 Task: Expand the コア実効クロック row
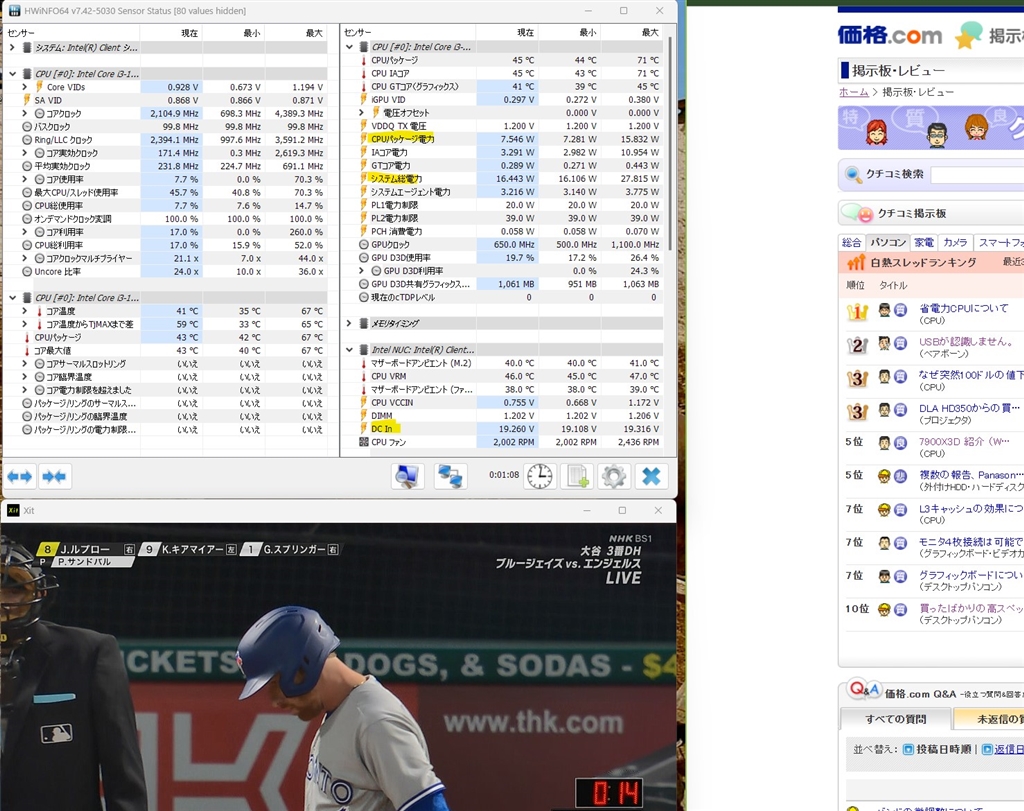tap(25, 153)
